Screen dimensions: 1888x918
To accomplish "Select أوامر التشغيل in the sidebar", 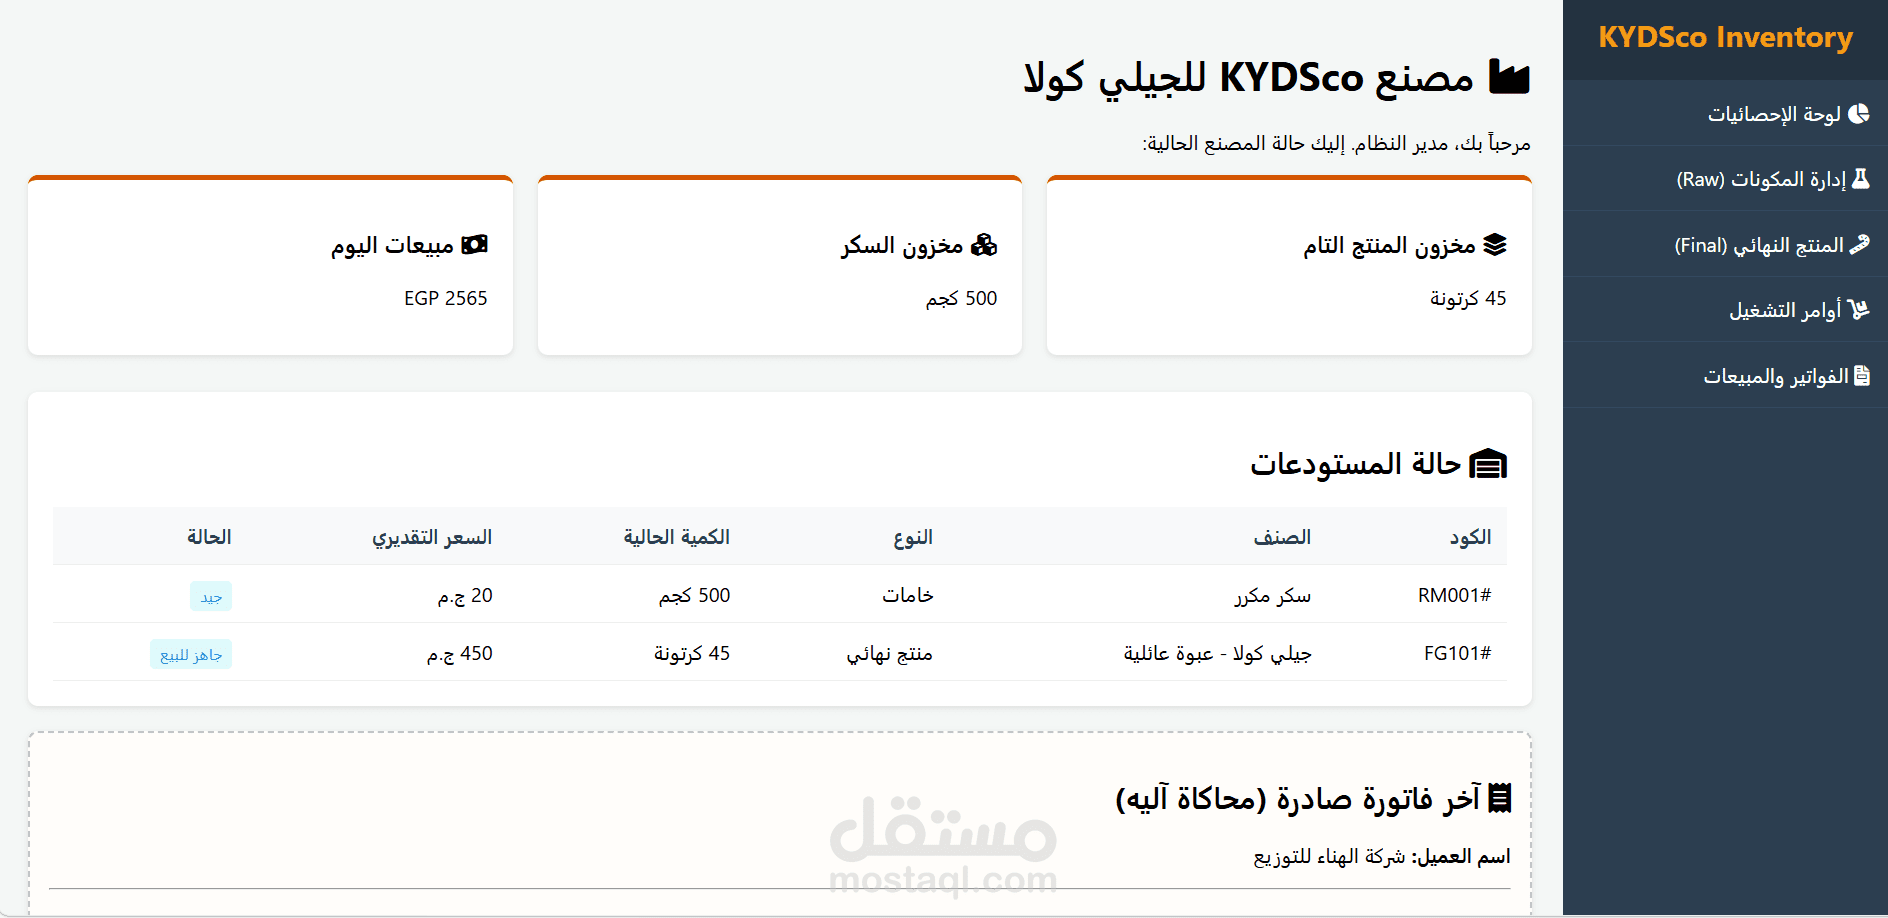I will 1725,310.
